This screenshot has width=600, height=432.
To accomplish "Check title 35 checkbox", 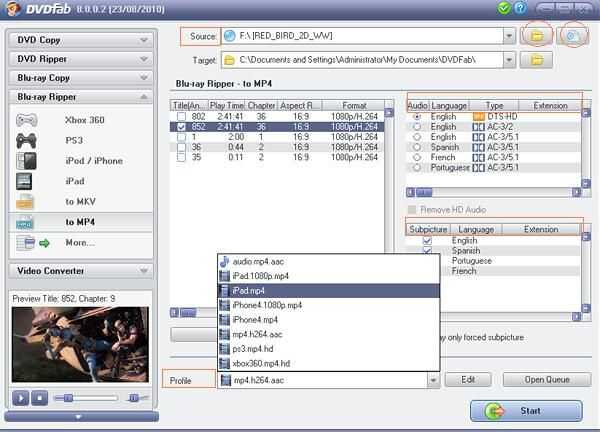I will (x=181, y=157).
